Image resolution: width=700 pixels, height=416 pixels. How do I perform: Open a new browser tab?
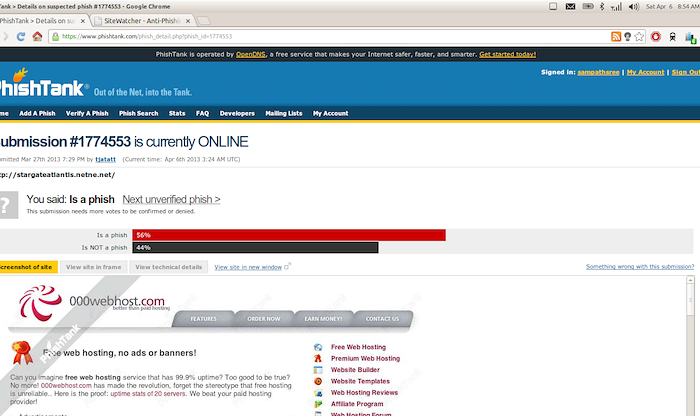point(204,21)
